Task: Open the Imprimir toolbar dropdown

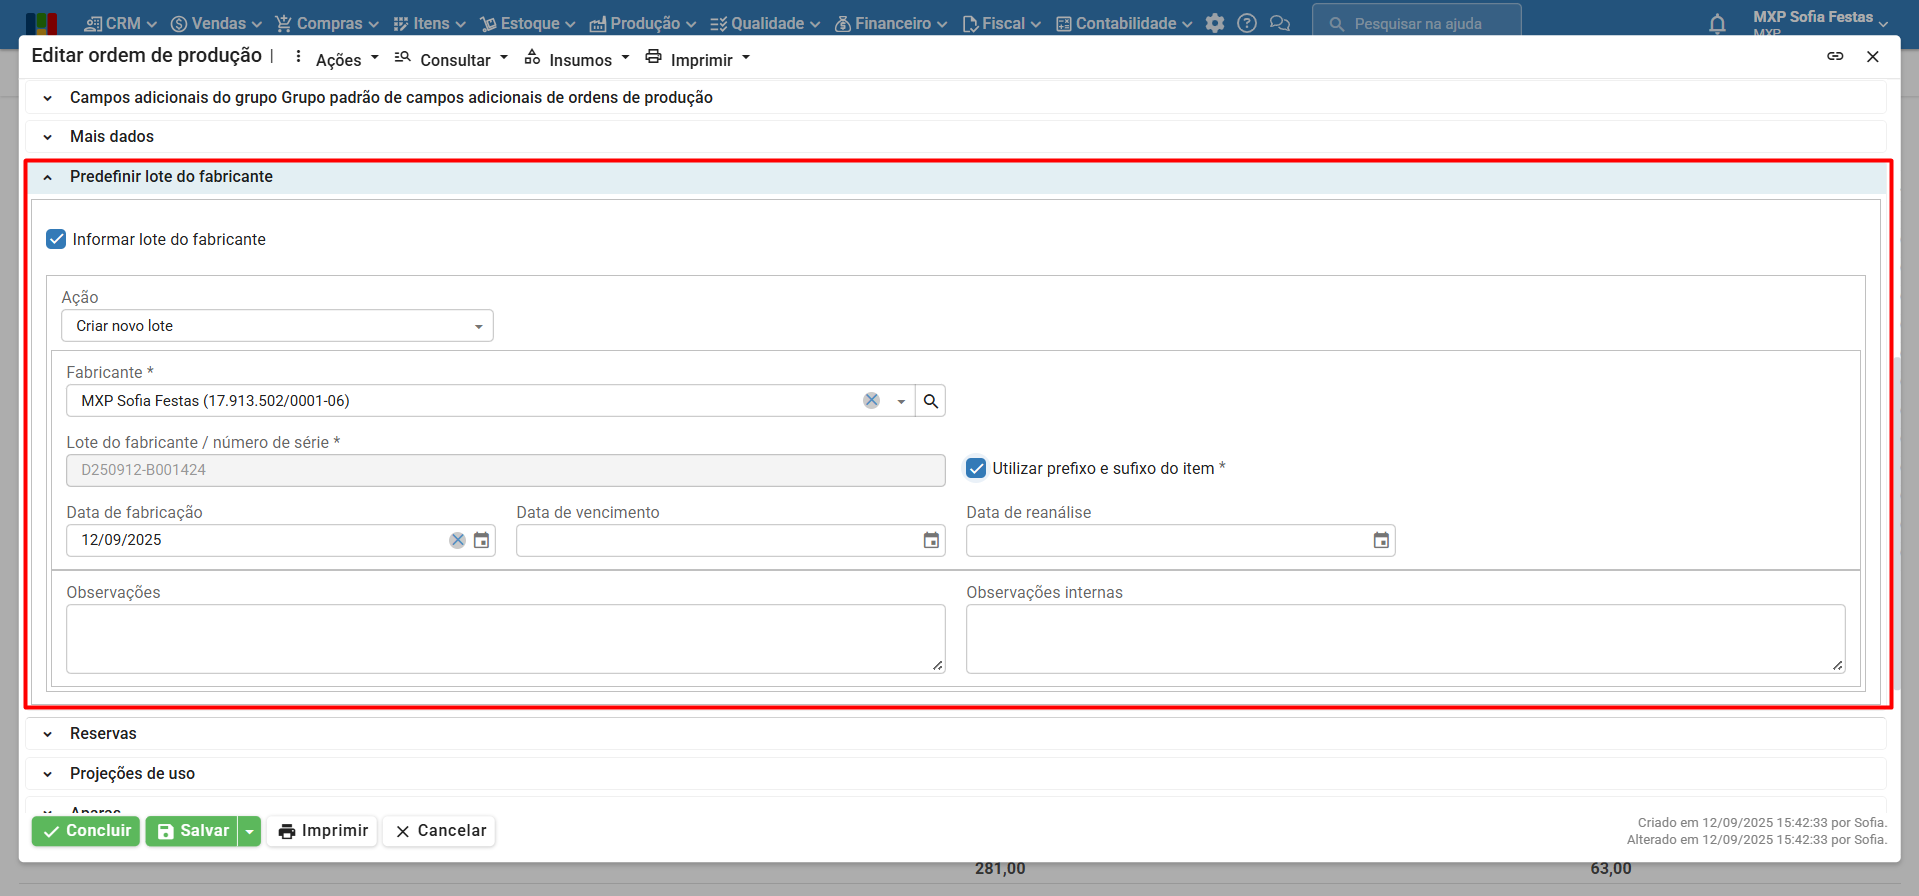Action: [698, 59]
